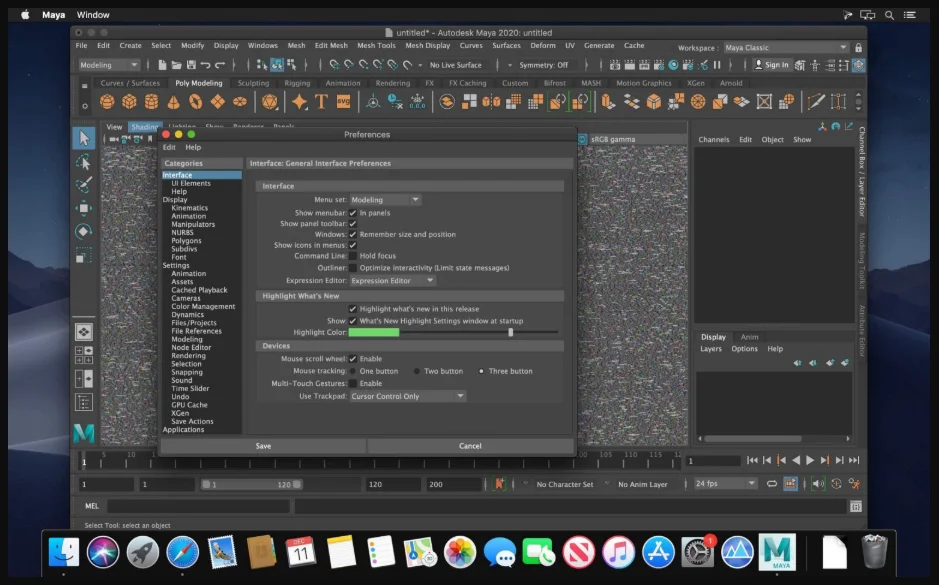Click the playback range slider bar
Screen dimensions: 939x585
[x=252, y=484]
